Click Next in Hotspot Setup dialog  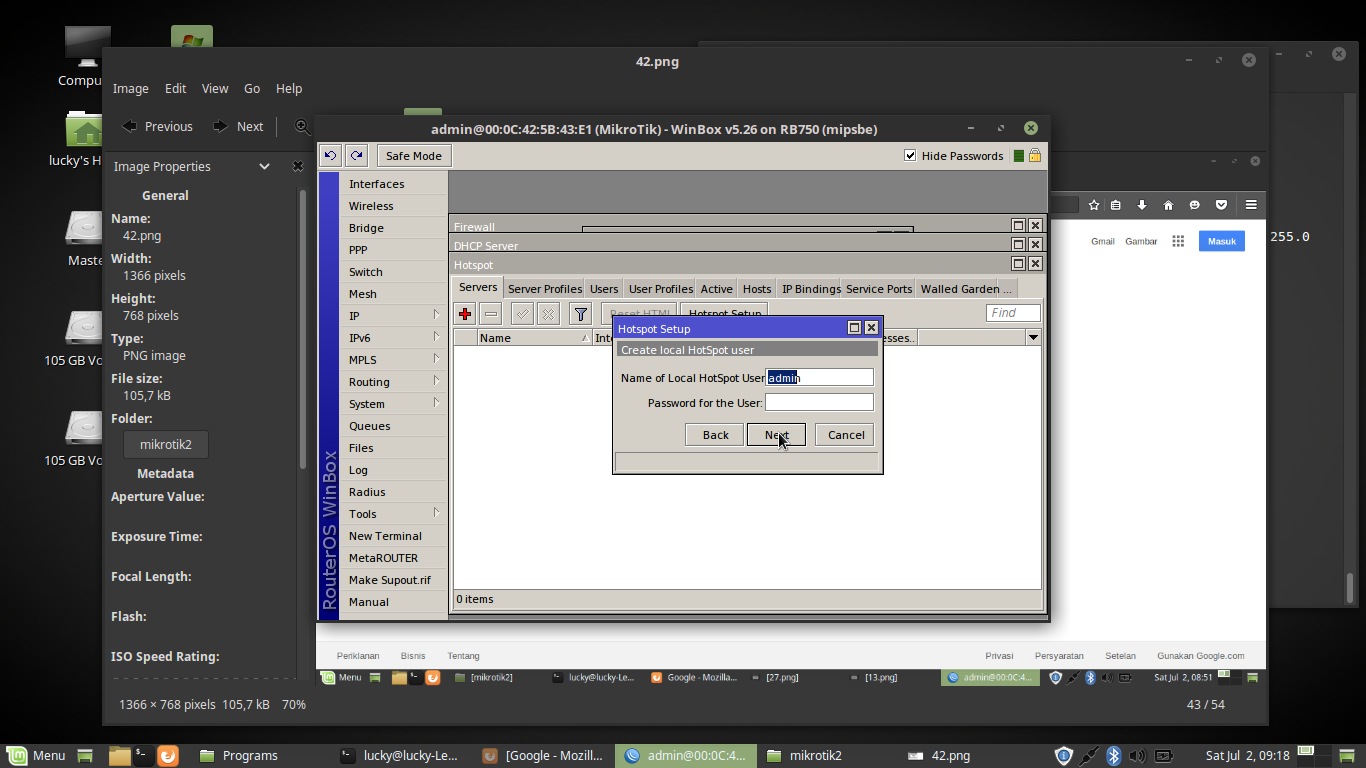pos(776,434)
